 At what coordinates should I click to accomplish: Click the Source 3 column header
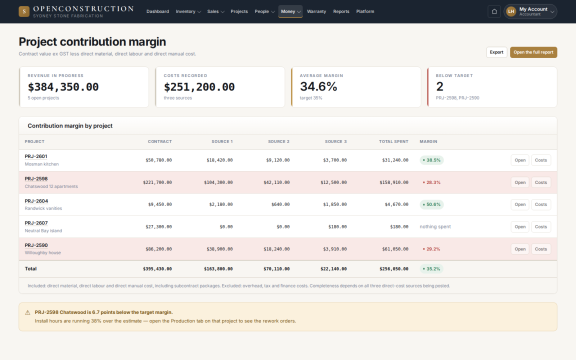[x=336, y=141]
